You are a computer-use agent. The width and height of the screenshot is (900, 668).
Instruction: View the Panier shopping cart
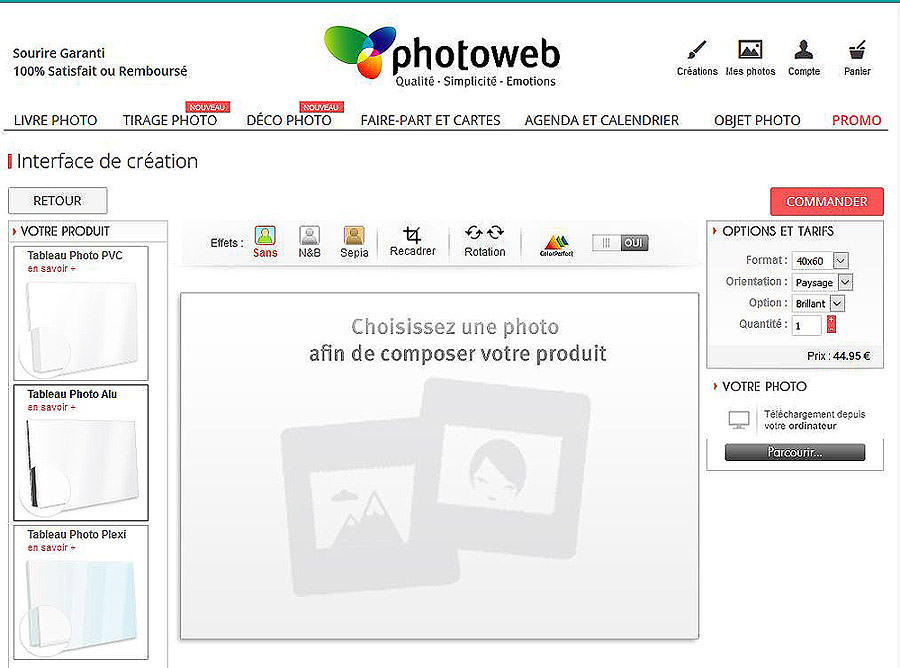click(x=856, y=55)
